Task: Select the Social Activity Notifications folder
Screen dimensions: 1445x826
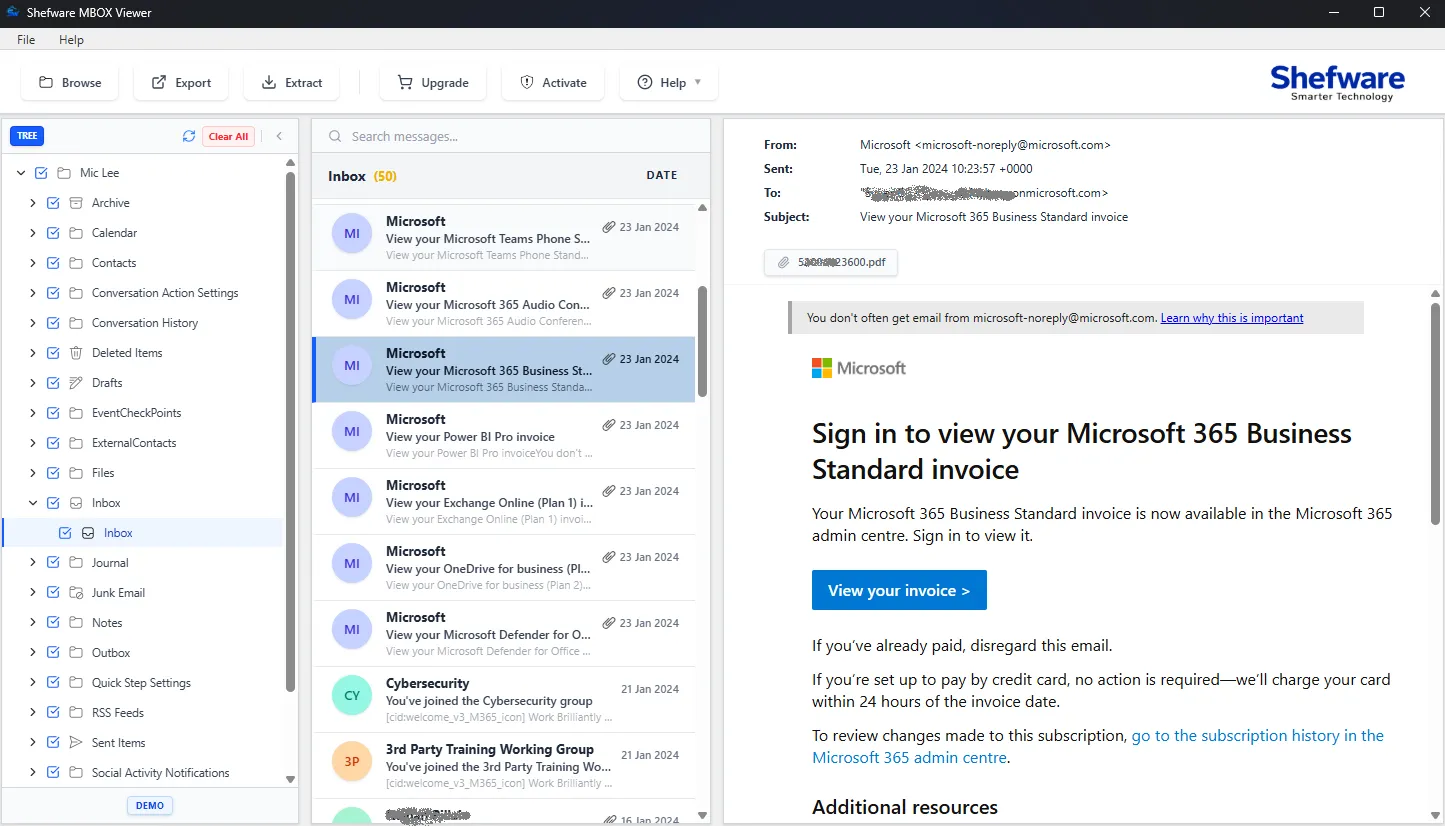Action: tap(160, 773)
